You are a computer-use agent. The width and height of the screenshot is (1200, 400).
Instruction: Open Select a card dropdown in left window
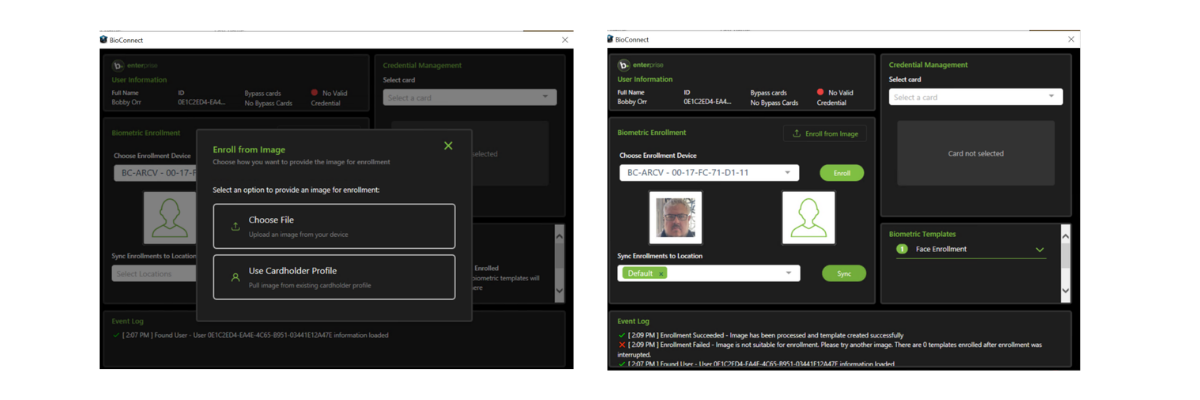(x=470, y=97)
